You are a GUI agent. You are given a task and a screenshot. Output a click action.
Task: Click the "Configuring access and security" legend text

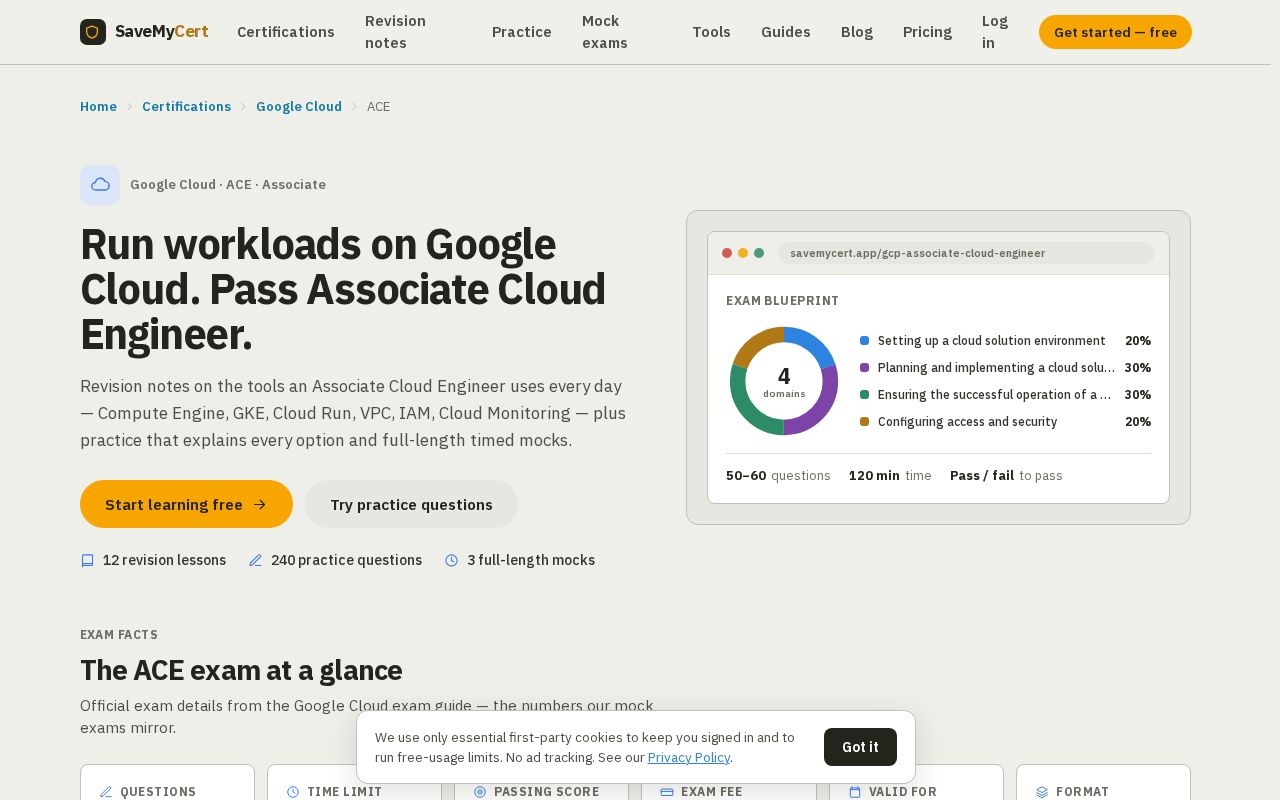(967, 422)
